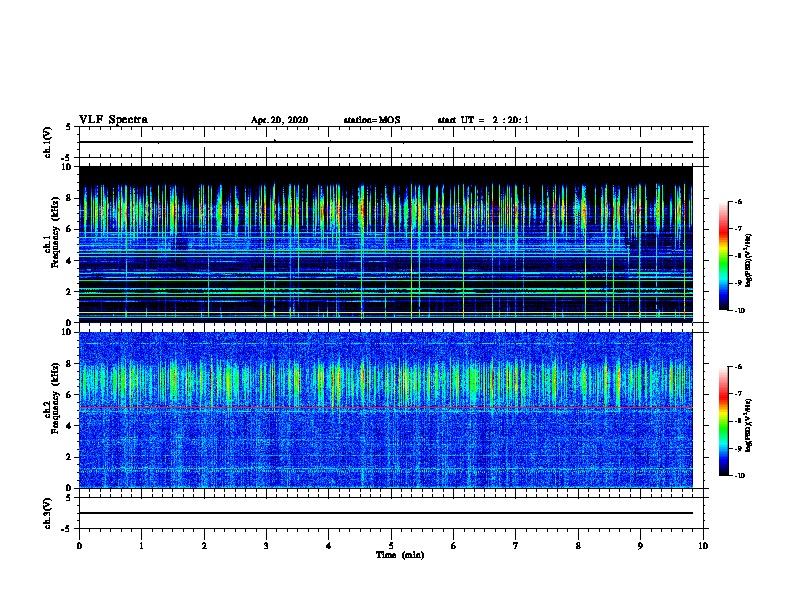The width and height of the screenshot is (792, 612).
Task: Click inside the ch.2 frequency spectrogram panel
Action: coord(386,410)
